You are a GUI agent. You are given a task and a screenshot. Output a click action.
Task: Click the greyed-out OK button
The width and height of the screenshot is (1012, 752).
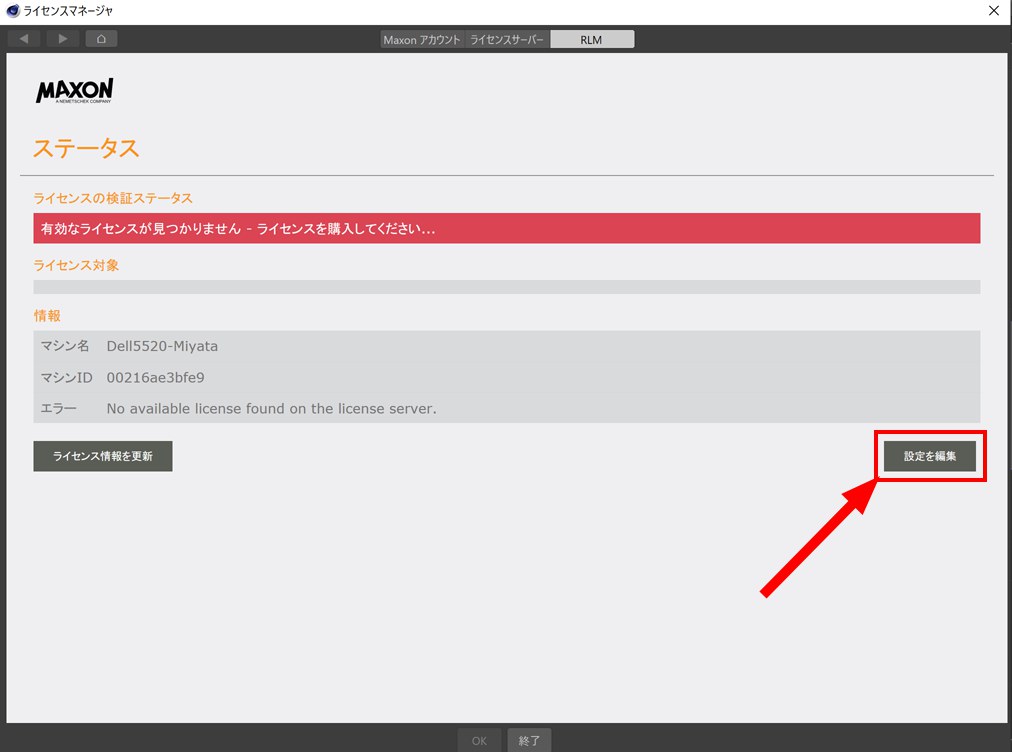point(479,740)
